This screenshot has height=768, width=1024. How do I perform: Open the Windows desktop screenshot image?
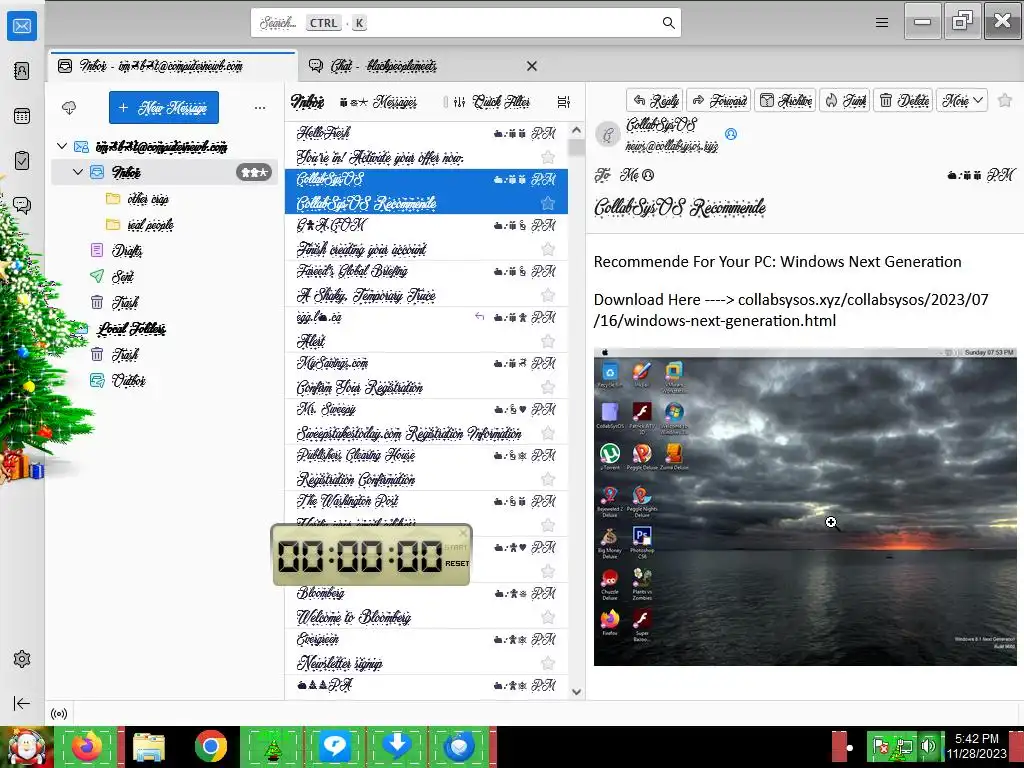point(805,507)
